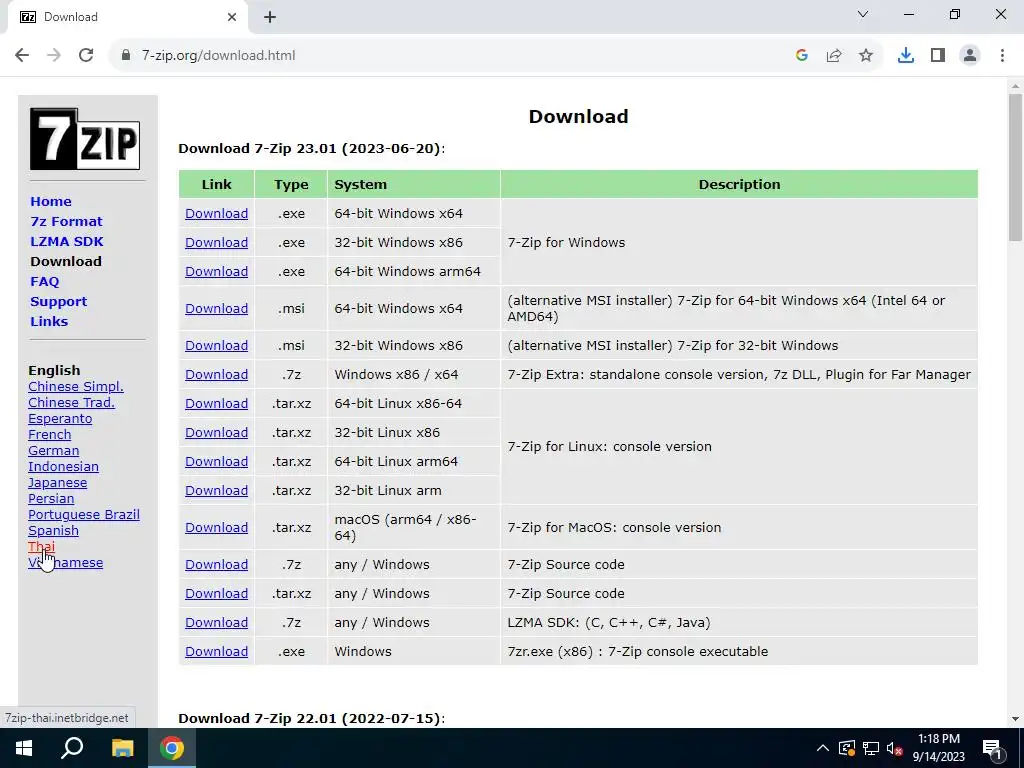Click the forward navigation arrow
Image resolution: width=1024 pixels, height=768 pixels.
pos(54,56)
